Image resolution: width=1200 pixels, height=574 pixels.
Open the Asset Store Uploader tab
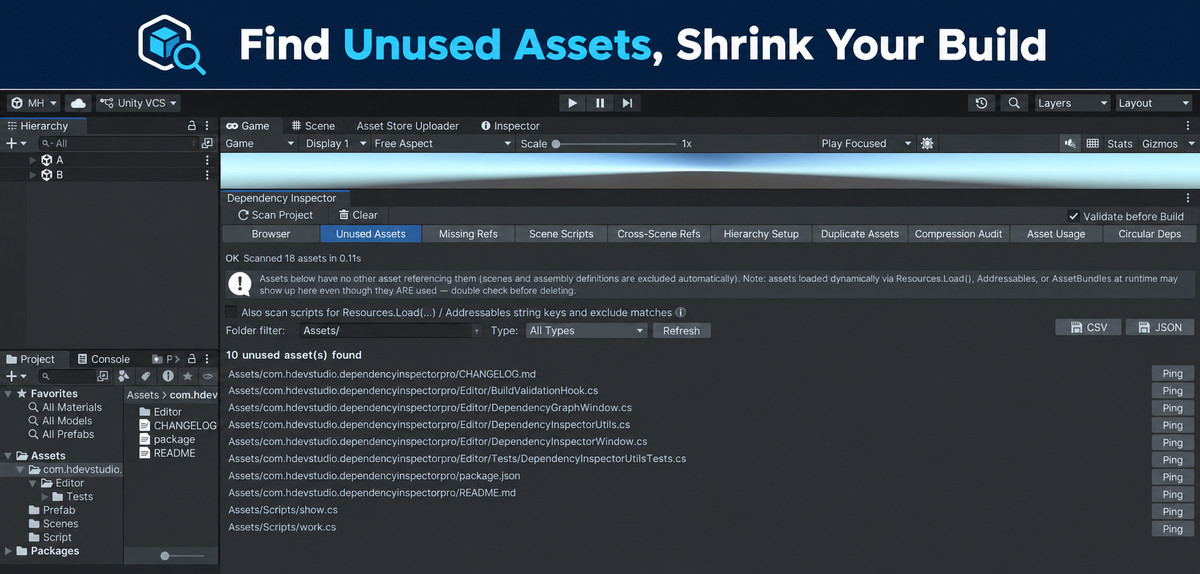(408, 126)
